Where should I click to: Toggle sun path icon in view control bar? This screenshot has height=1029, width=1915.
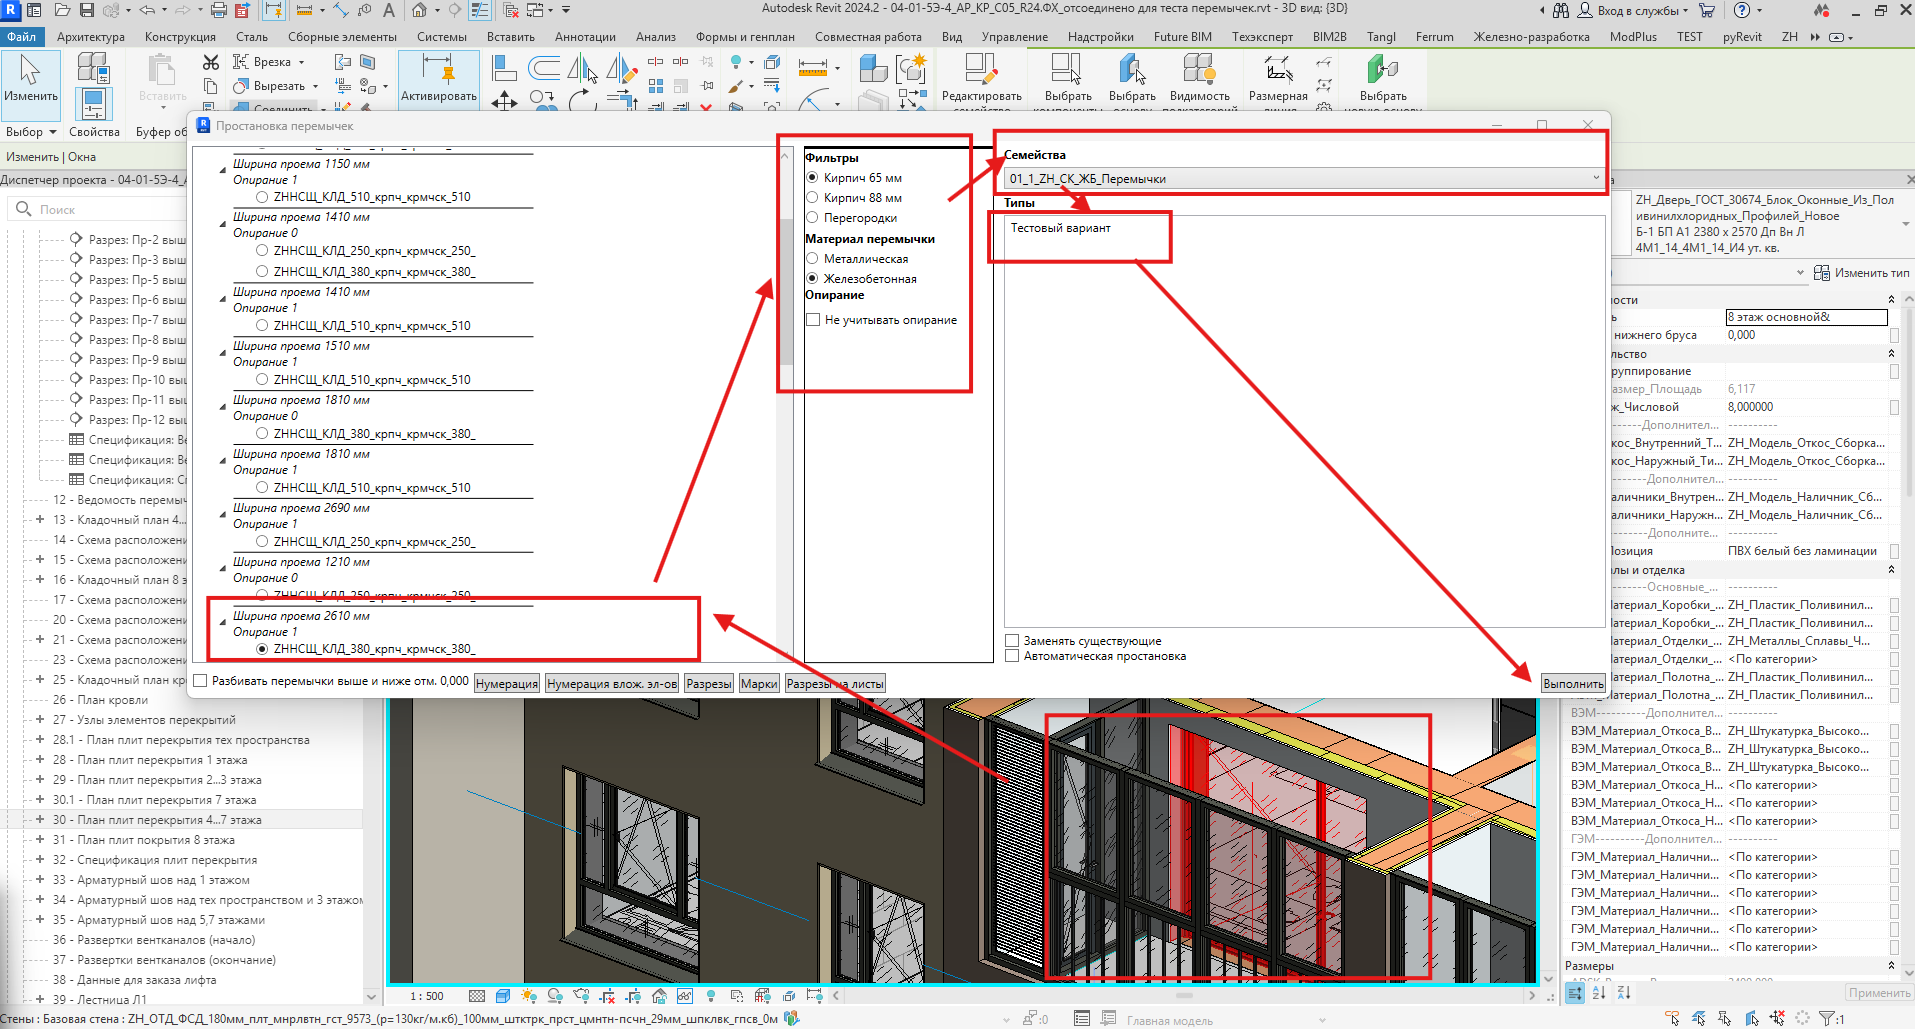coord(528,996)
